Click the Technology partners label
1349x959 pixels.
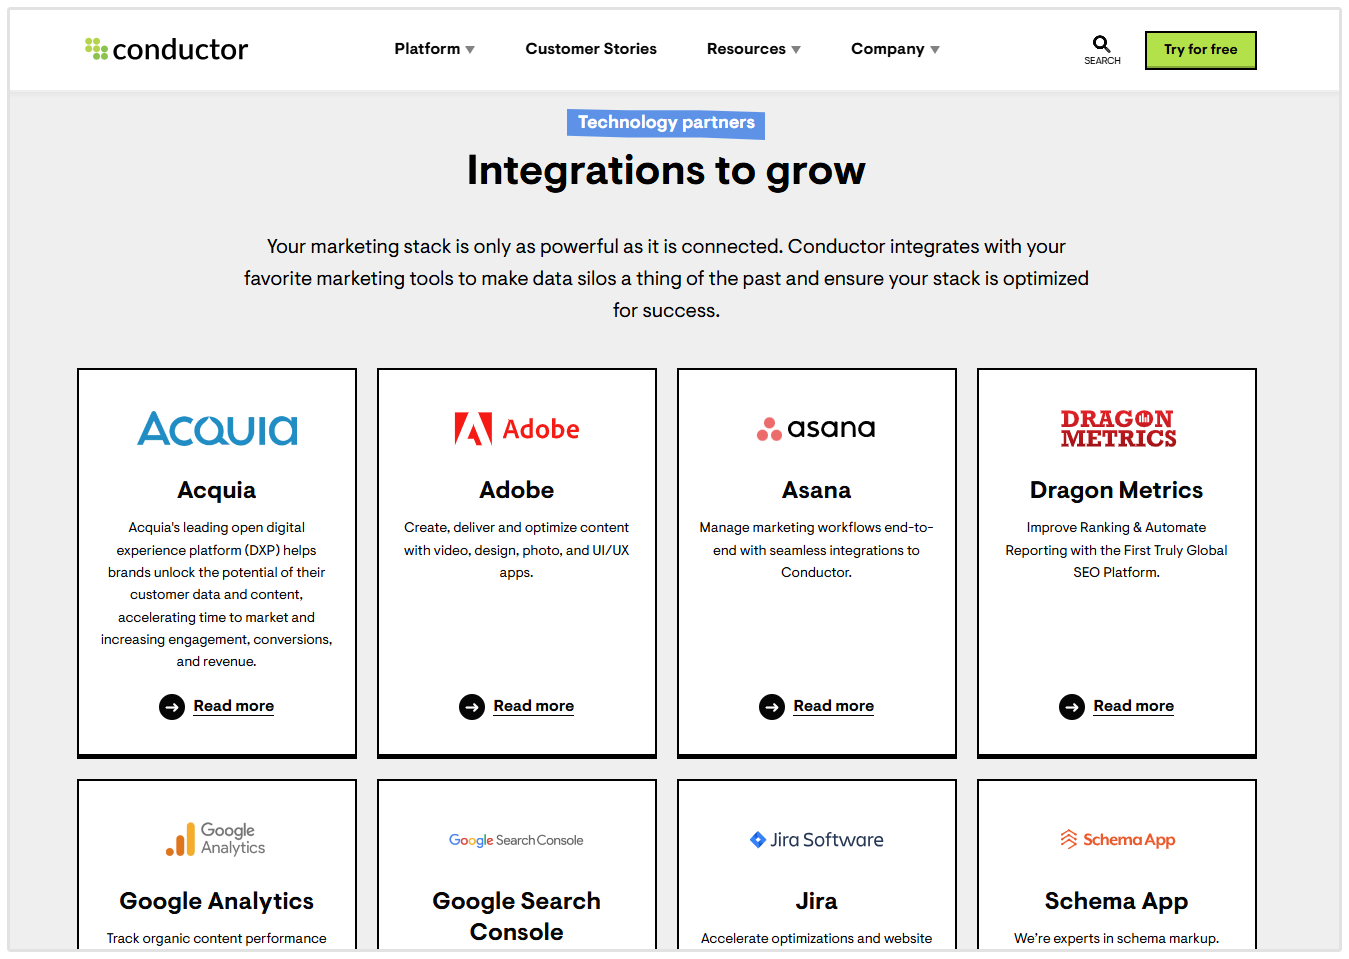tap(666, 123)
